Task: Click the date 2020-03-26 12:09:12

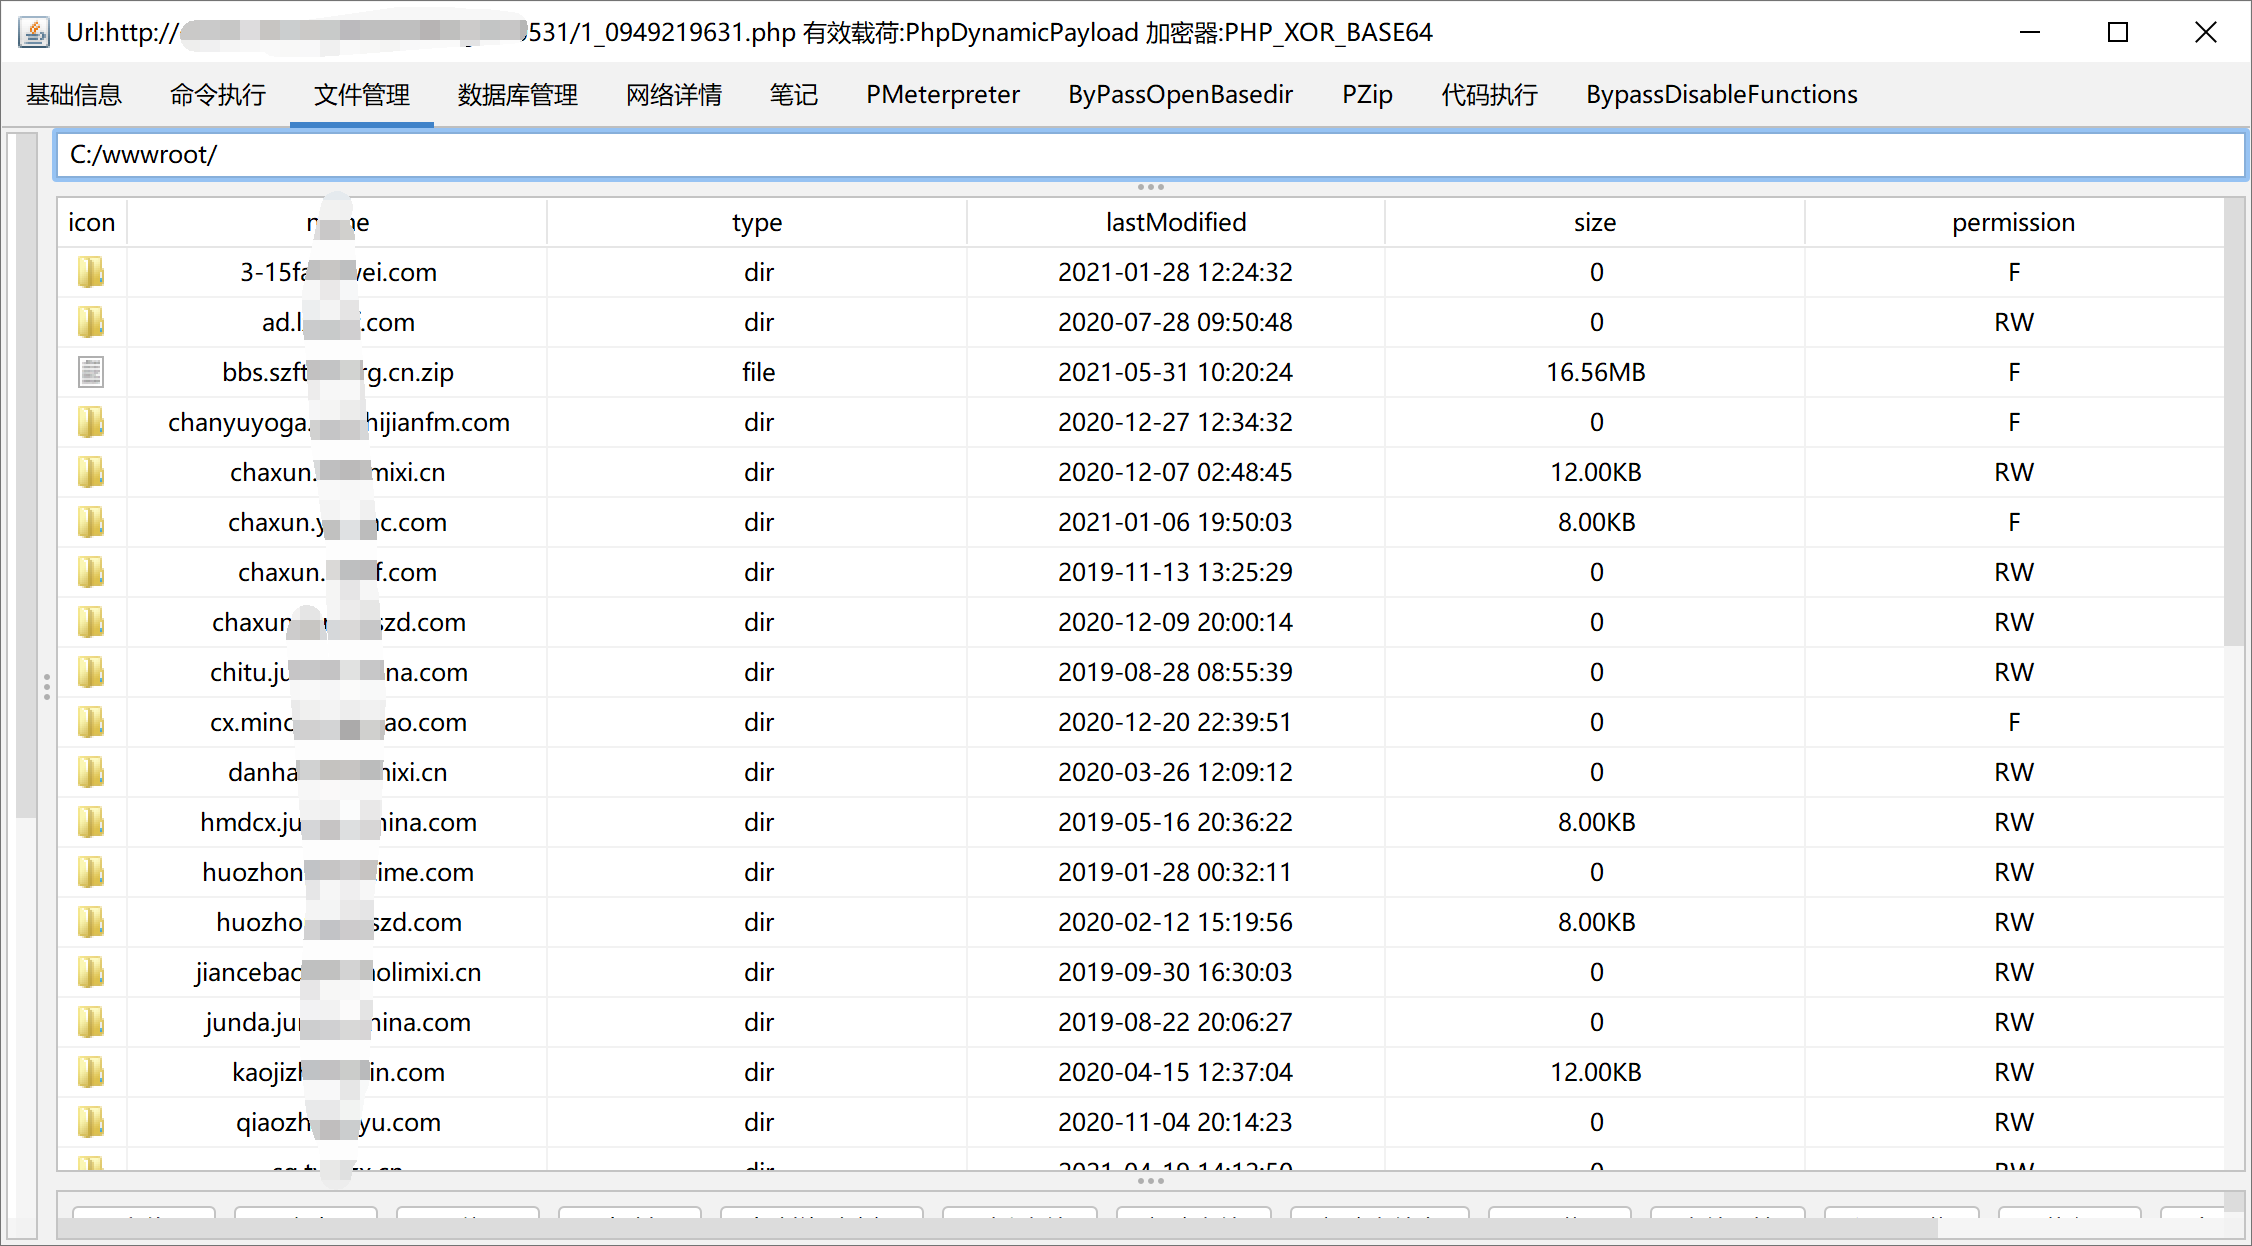Action: [1175, 772]
